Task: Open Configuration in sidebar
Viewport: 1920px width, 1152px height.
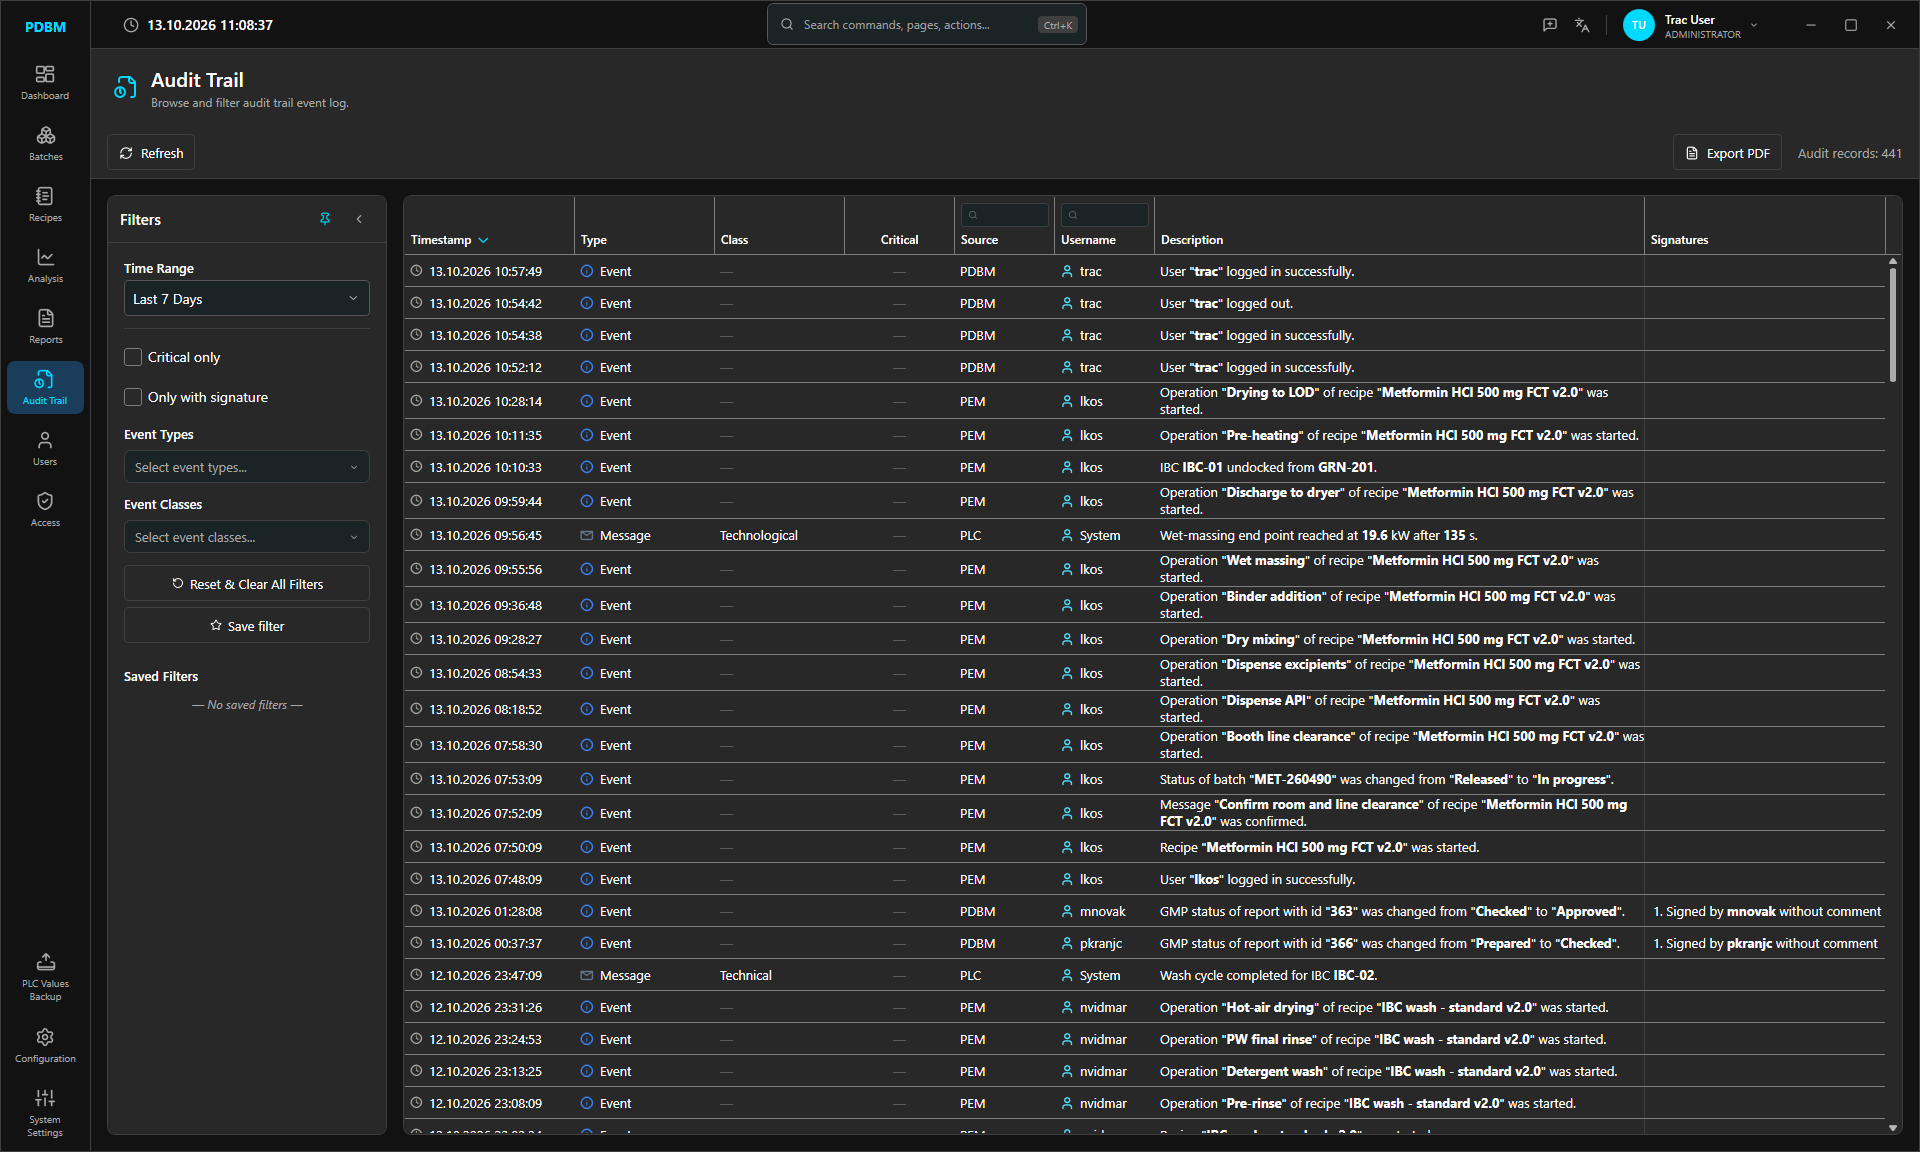Action: [x=45, y=1046]
